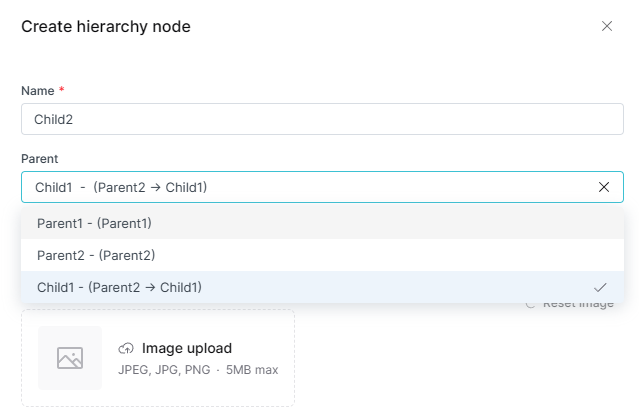Viewport: 639px width, 416px height.
Task: Click the Name field label
Action: (37, 91)
